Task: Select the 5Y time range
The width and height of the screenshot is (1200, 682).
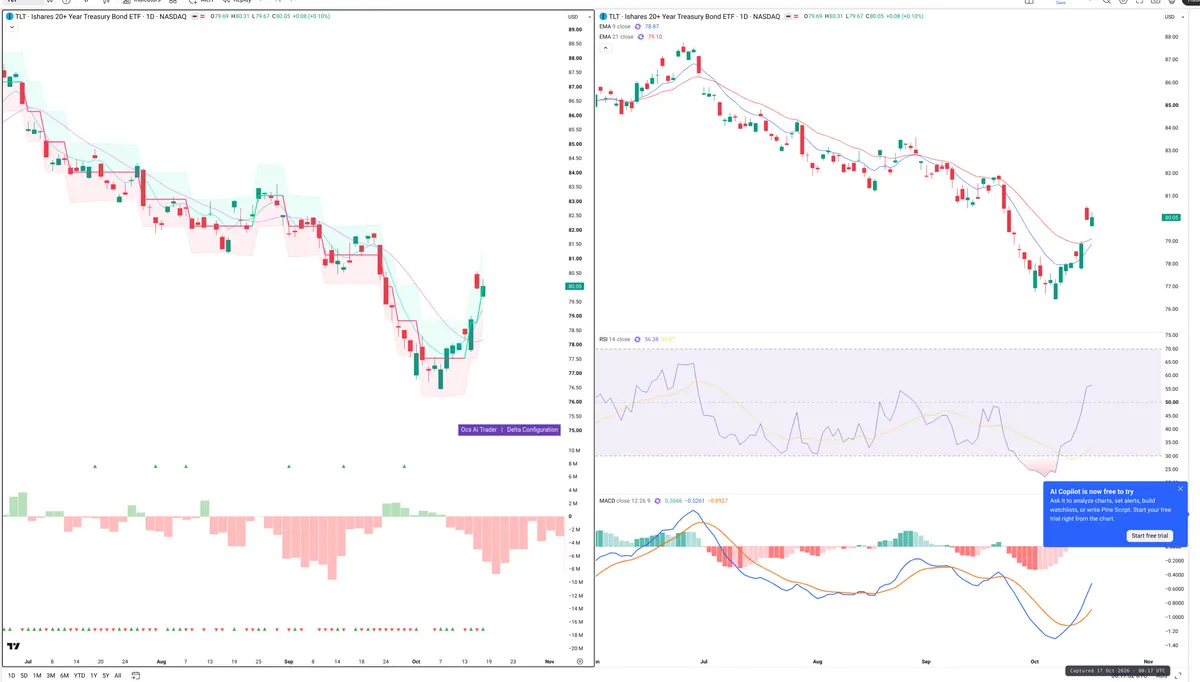Action: [105, 676]
